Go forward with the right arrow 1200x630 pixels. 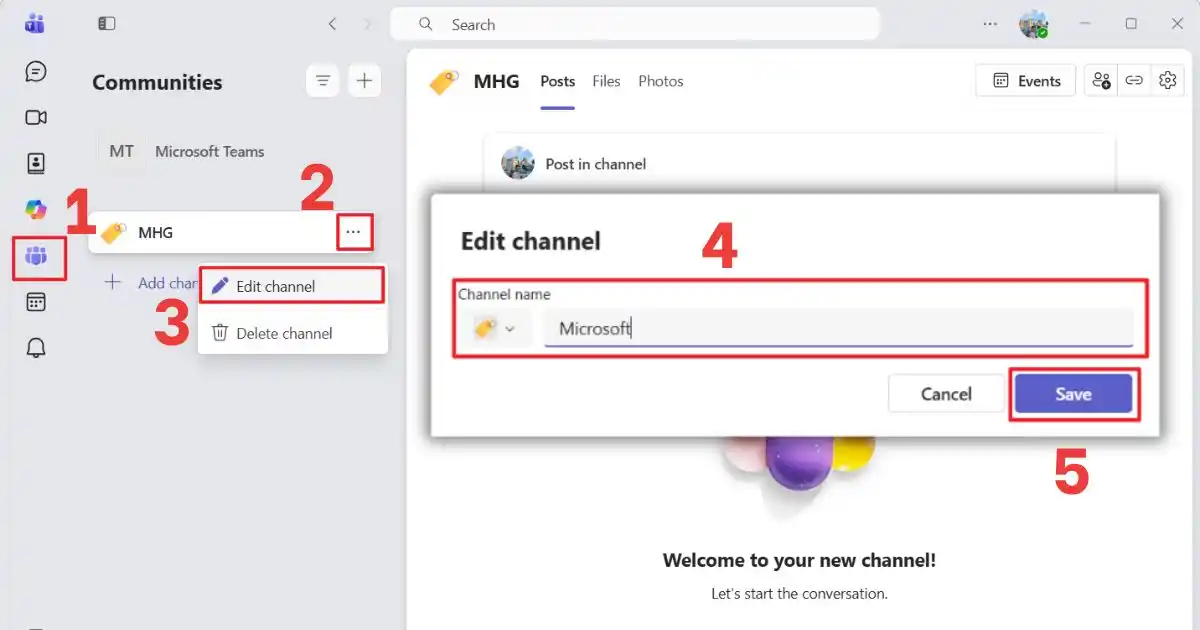click(367, 23)
